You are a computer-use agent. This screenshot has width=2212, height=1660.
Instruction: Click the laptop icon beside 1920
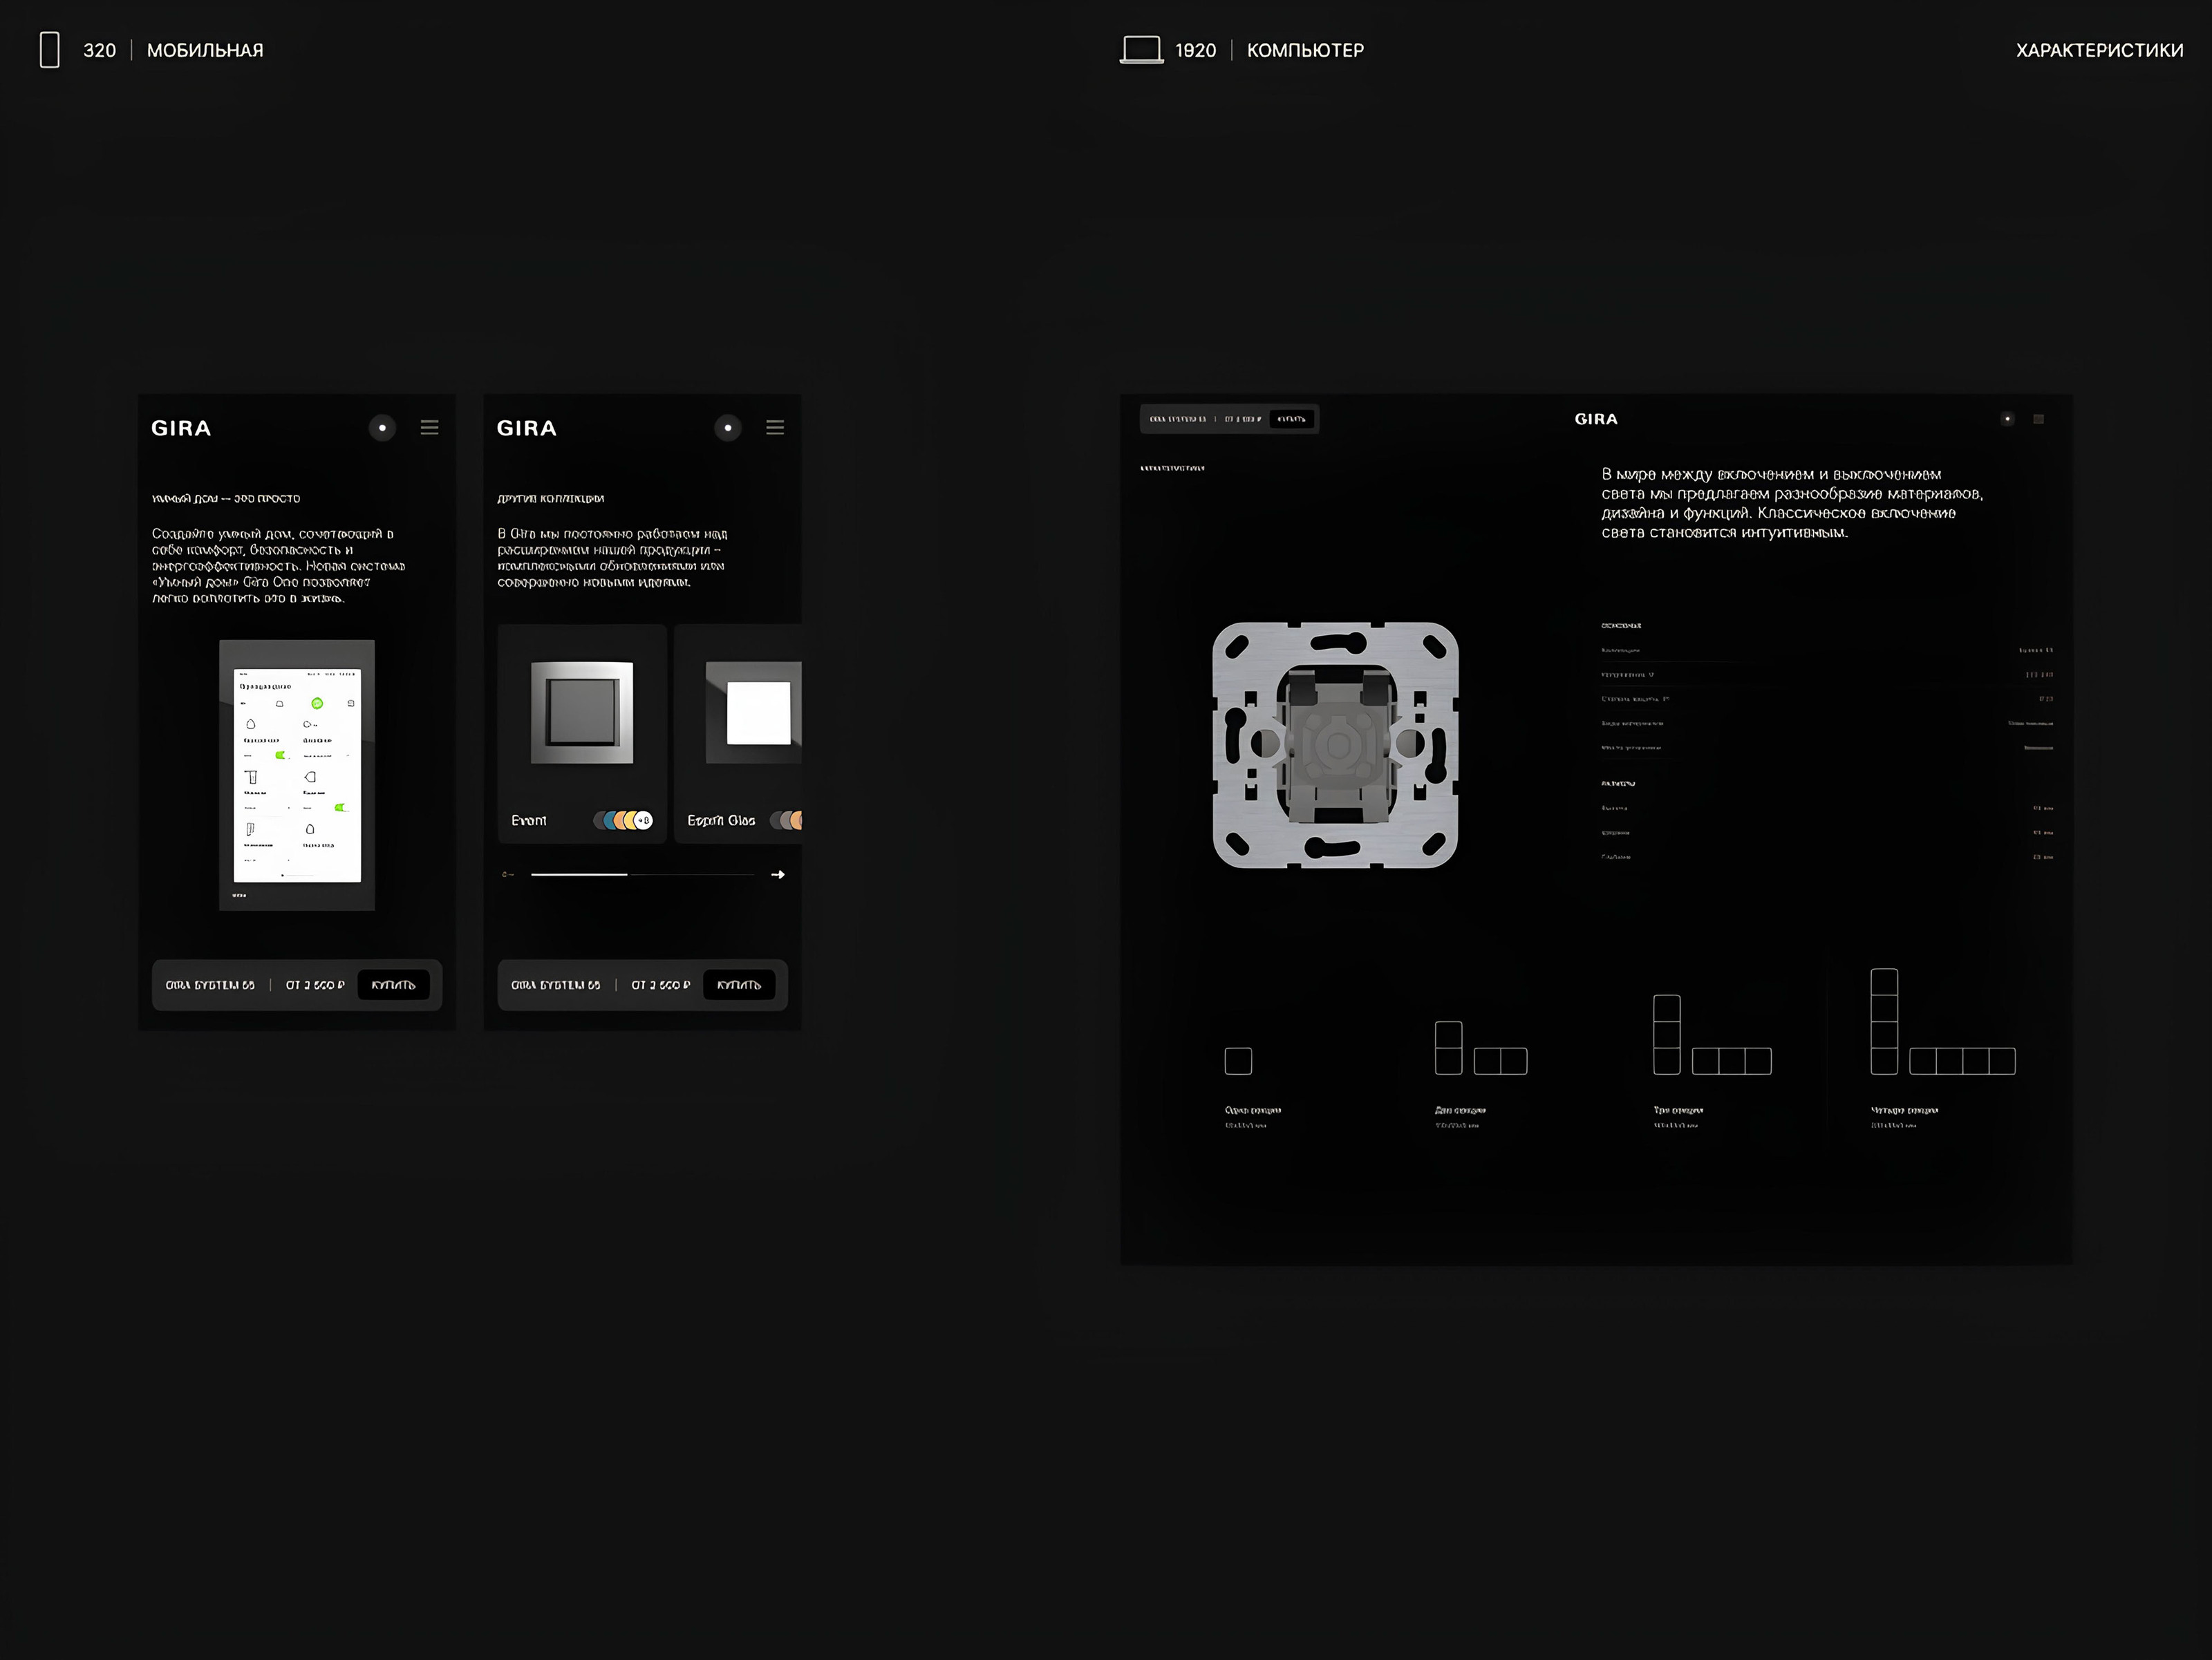(x=1141, y=50)
